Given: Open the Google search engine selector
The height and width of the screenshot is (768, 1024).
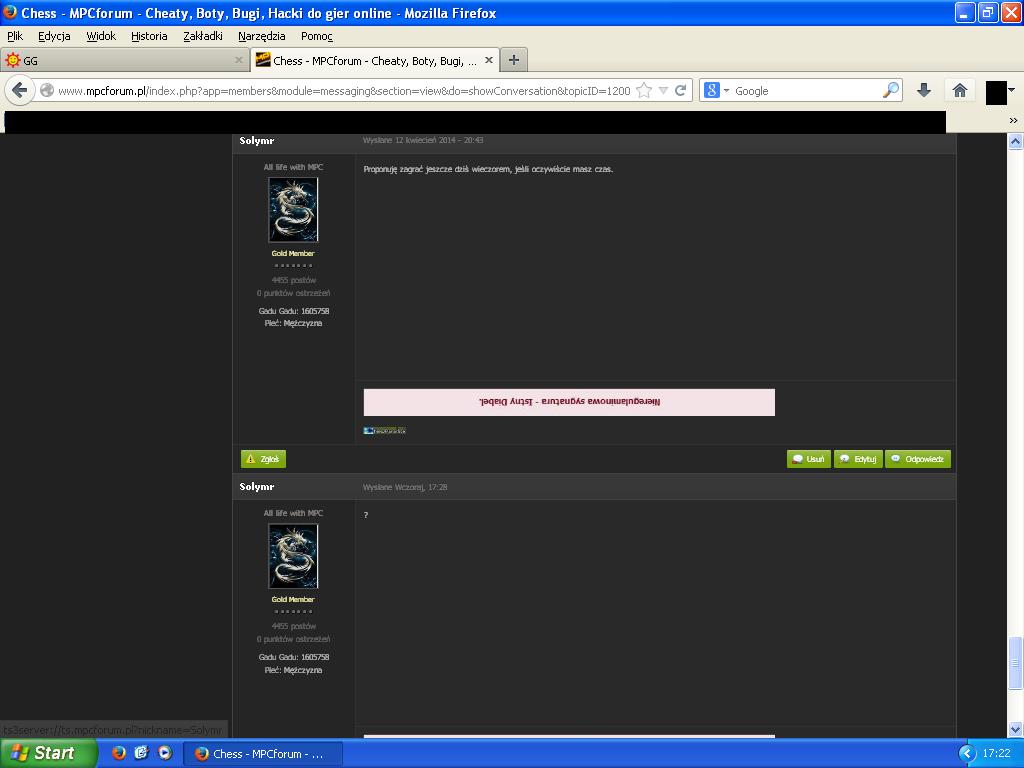Looking at the screenshot, I should click(716, 90).
